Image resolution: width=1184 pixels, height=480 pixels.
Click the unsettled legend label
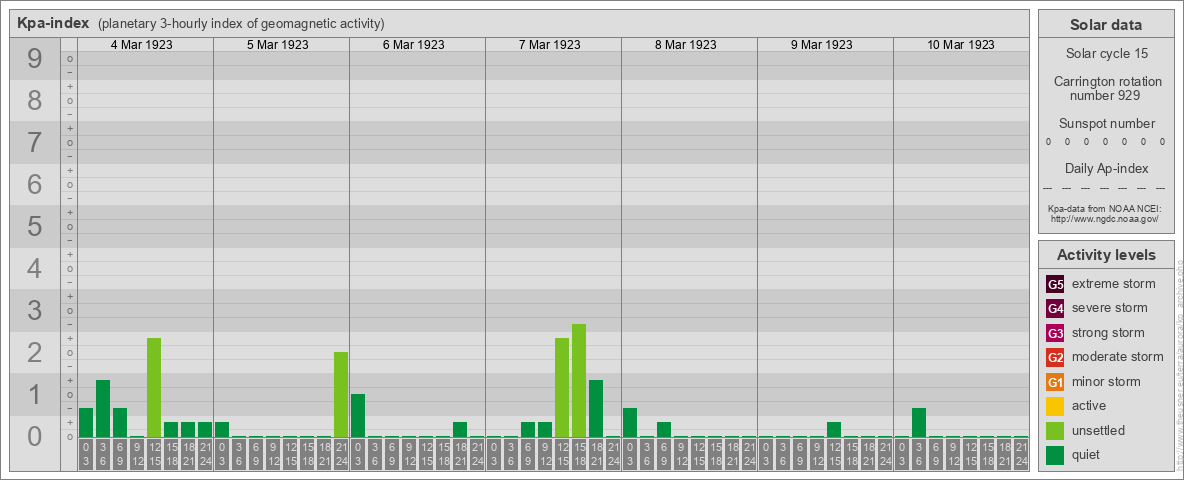point(1099,430)
